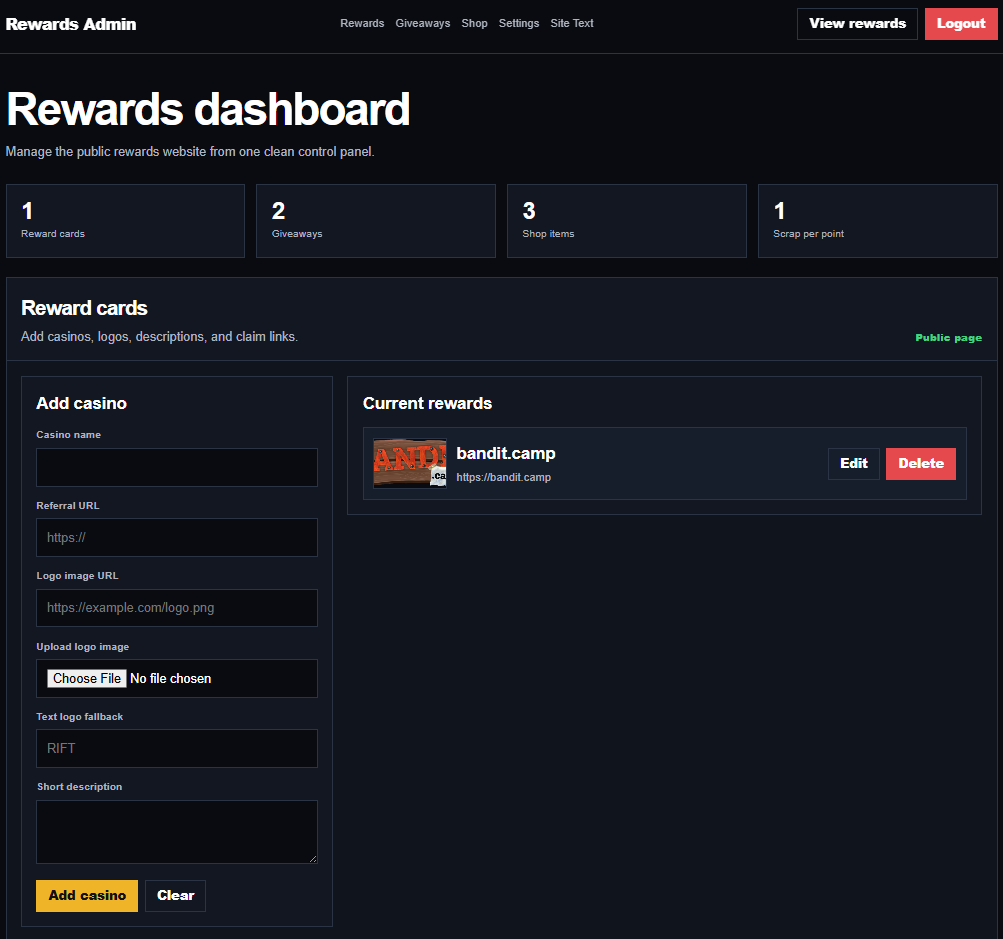Click the Add casino form heading
Viewport: 1003px width, 939px height.
coord(81,404)
